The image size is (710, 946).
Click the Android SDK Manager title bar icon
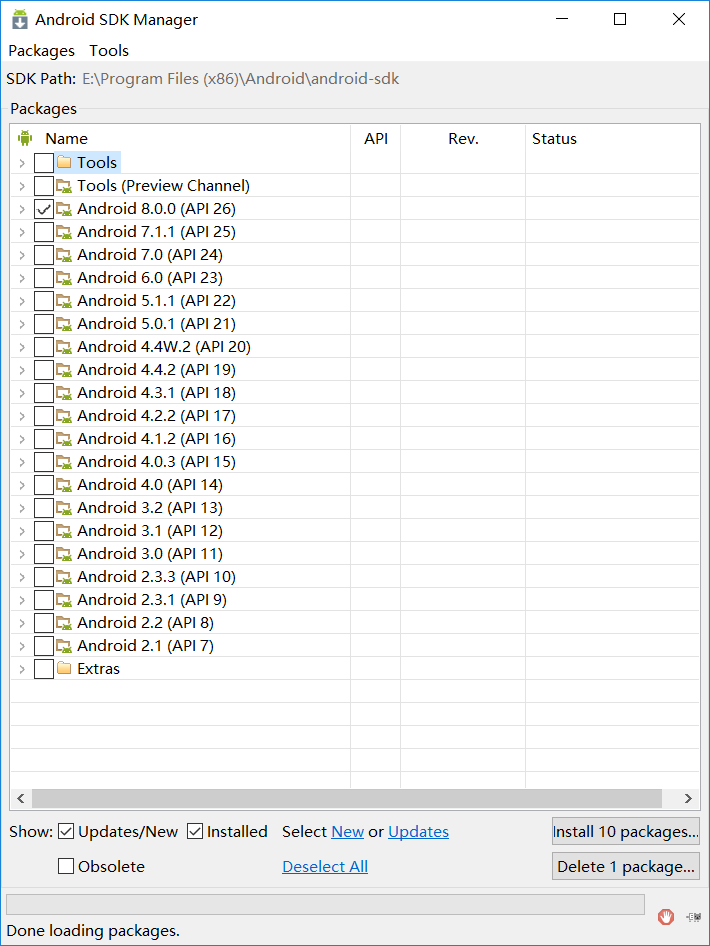pyautogui.click(x=20, y=19)
